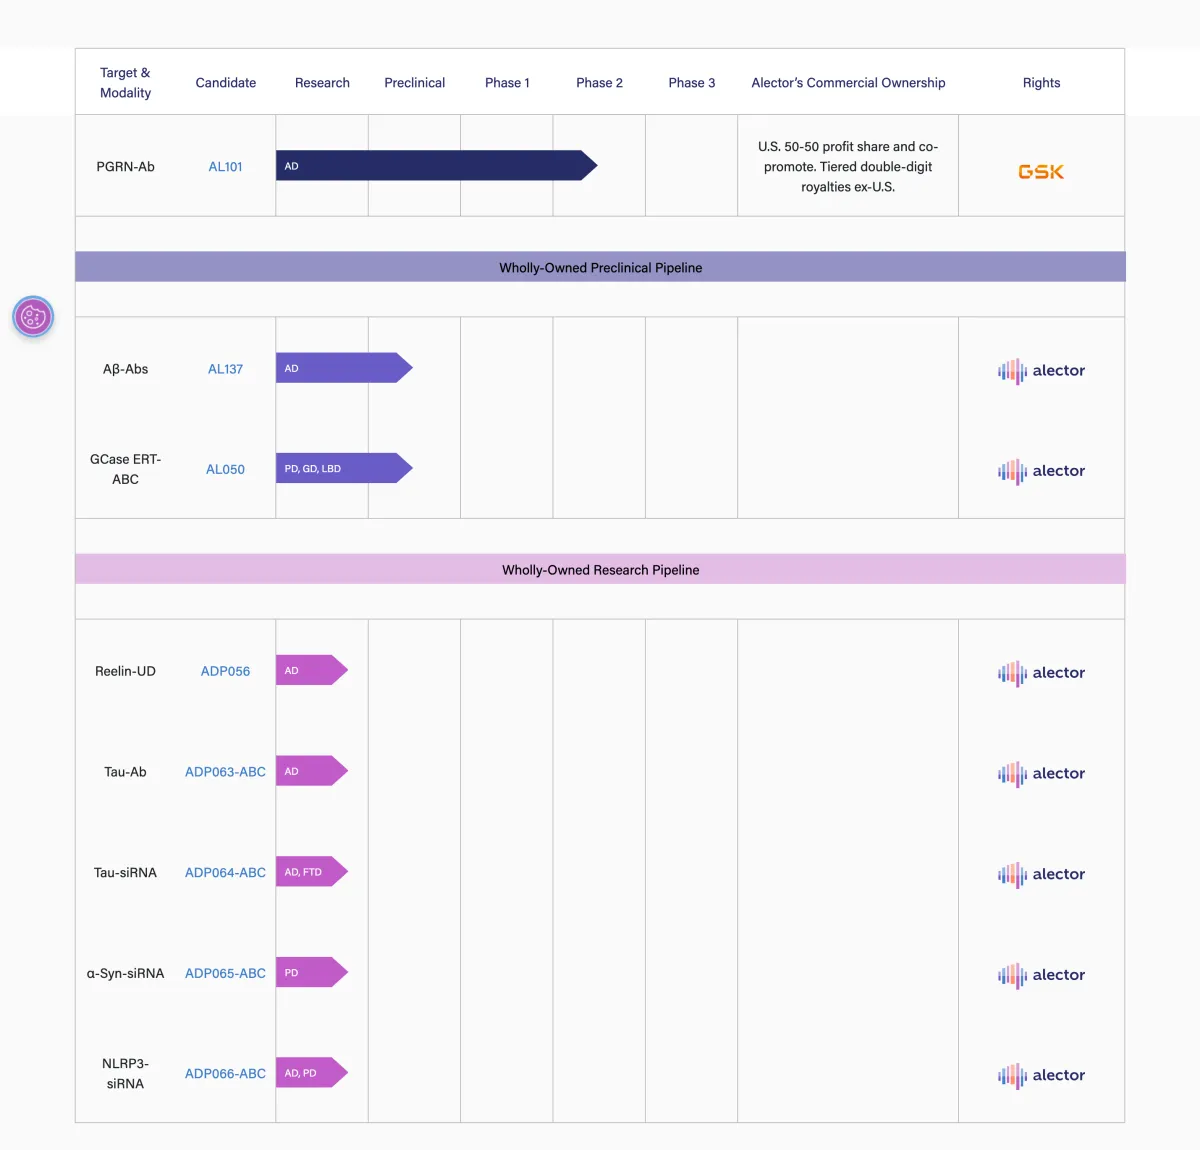Click the alector logo in AL050 row

[x=1041, y=471]
